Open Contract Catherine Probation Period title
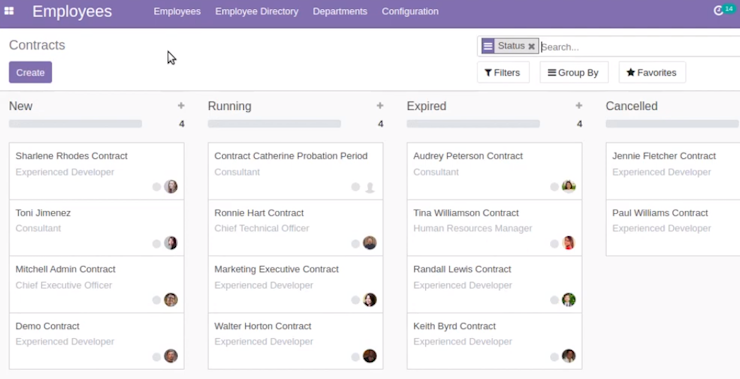 (291, 156)
